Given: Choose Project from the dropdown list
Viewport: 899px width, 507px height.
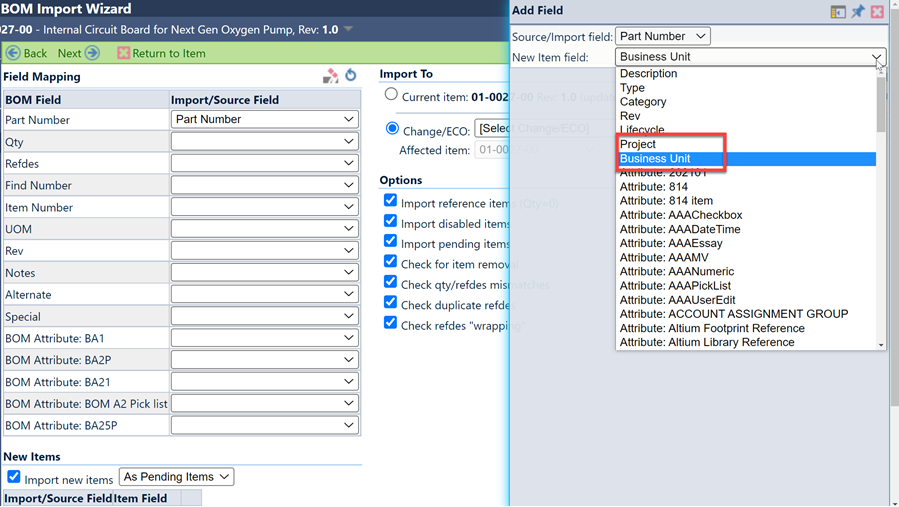Looking at the screenshot, I should (x=638, y=144).
